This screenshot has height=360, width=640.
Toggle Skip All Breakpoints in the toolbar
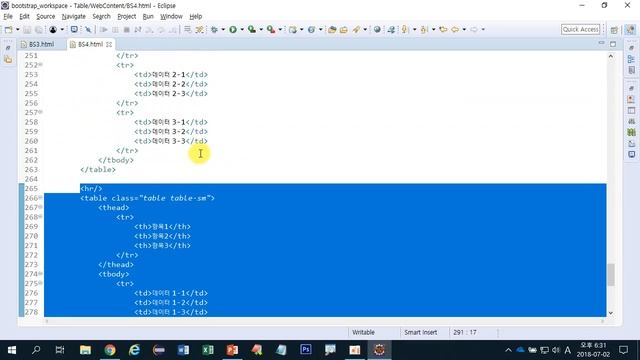pos(88,29)
